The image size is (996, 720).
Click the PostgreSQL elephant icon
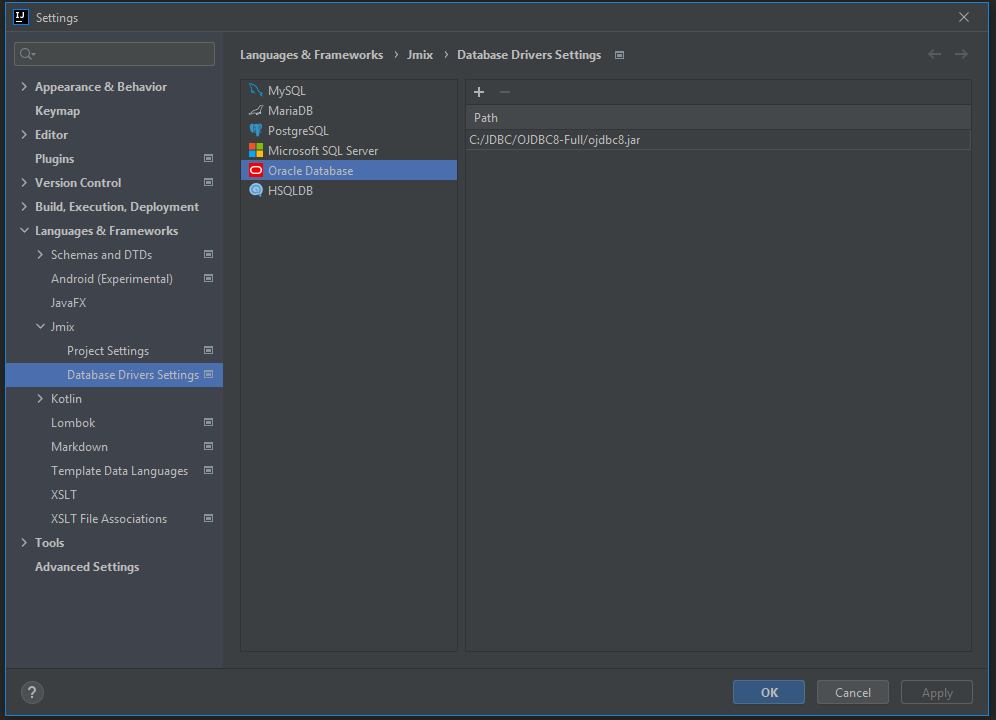[256, 130]
